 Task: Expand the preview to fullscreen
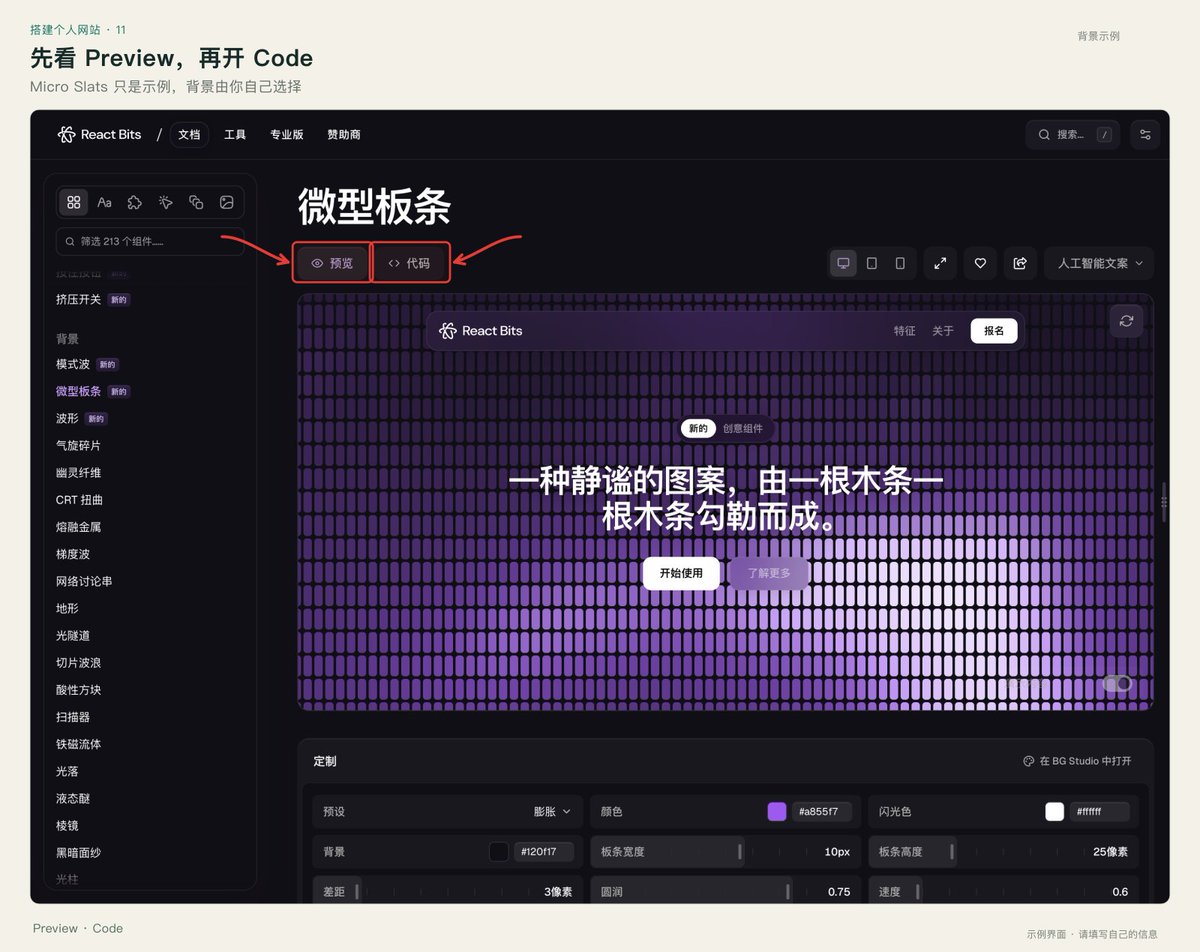940,263
